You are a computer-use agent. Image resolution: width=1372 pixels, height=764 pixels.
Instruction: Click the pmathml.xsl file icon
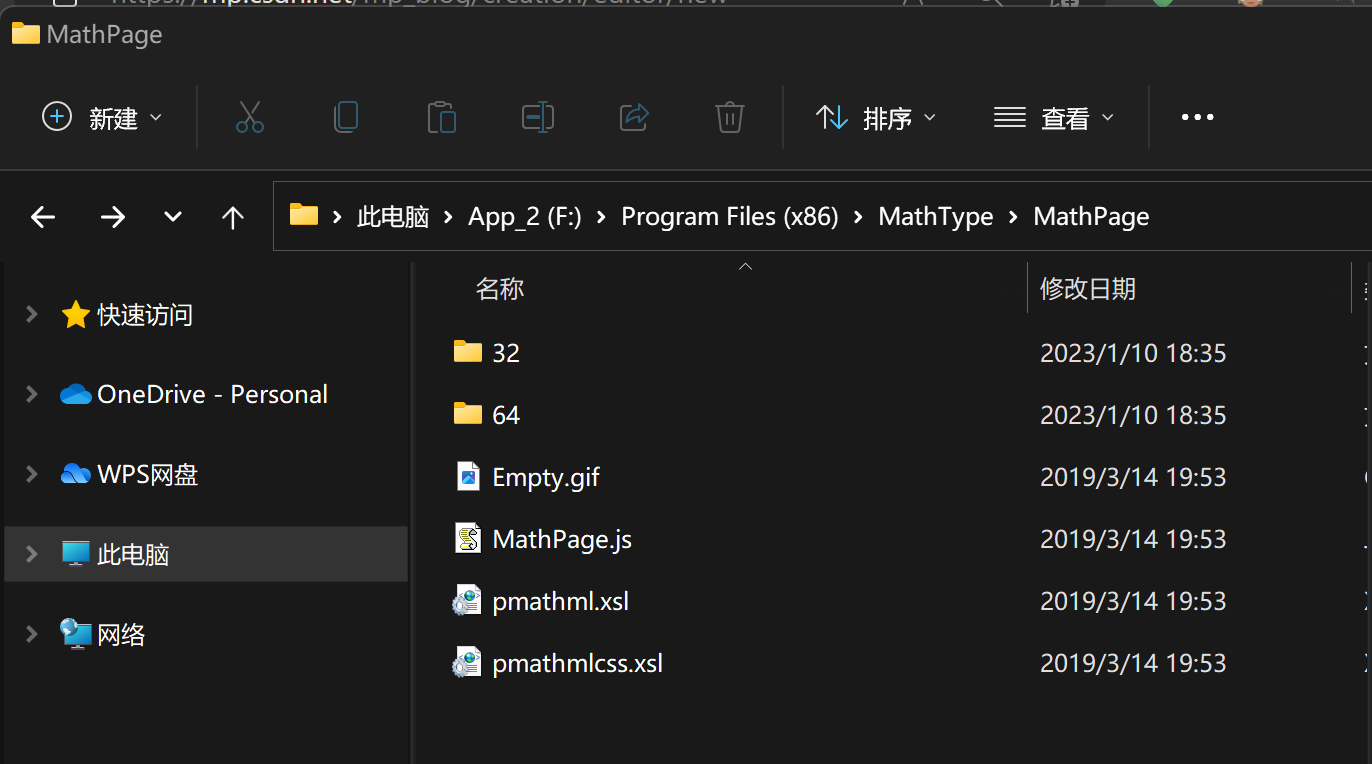click(x=467, y=600)
